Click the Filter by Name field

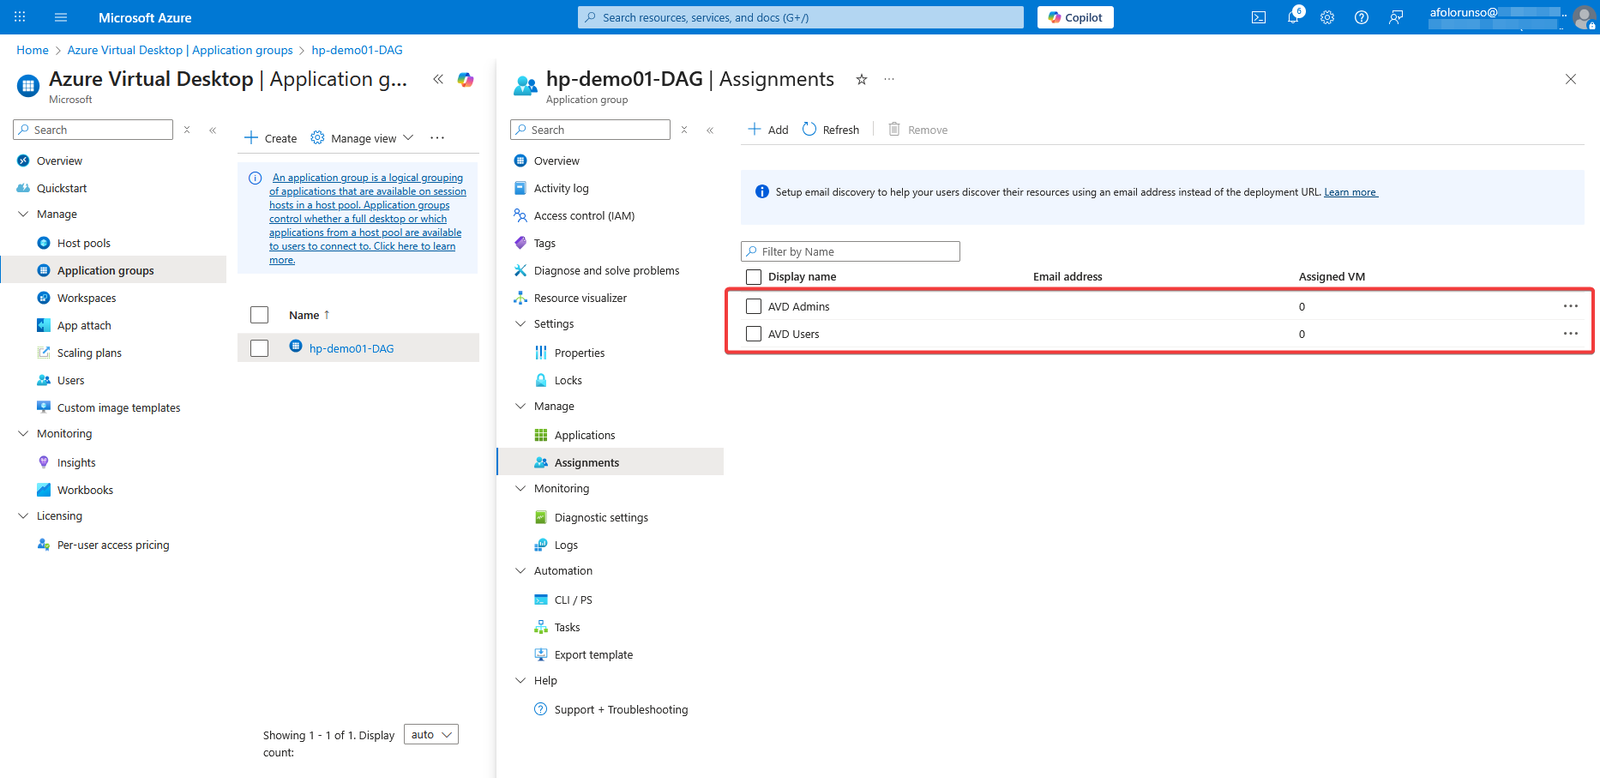pyautogui.click(x=850, y=251)
